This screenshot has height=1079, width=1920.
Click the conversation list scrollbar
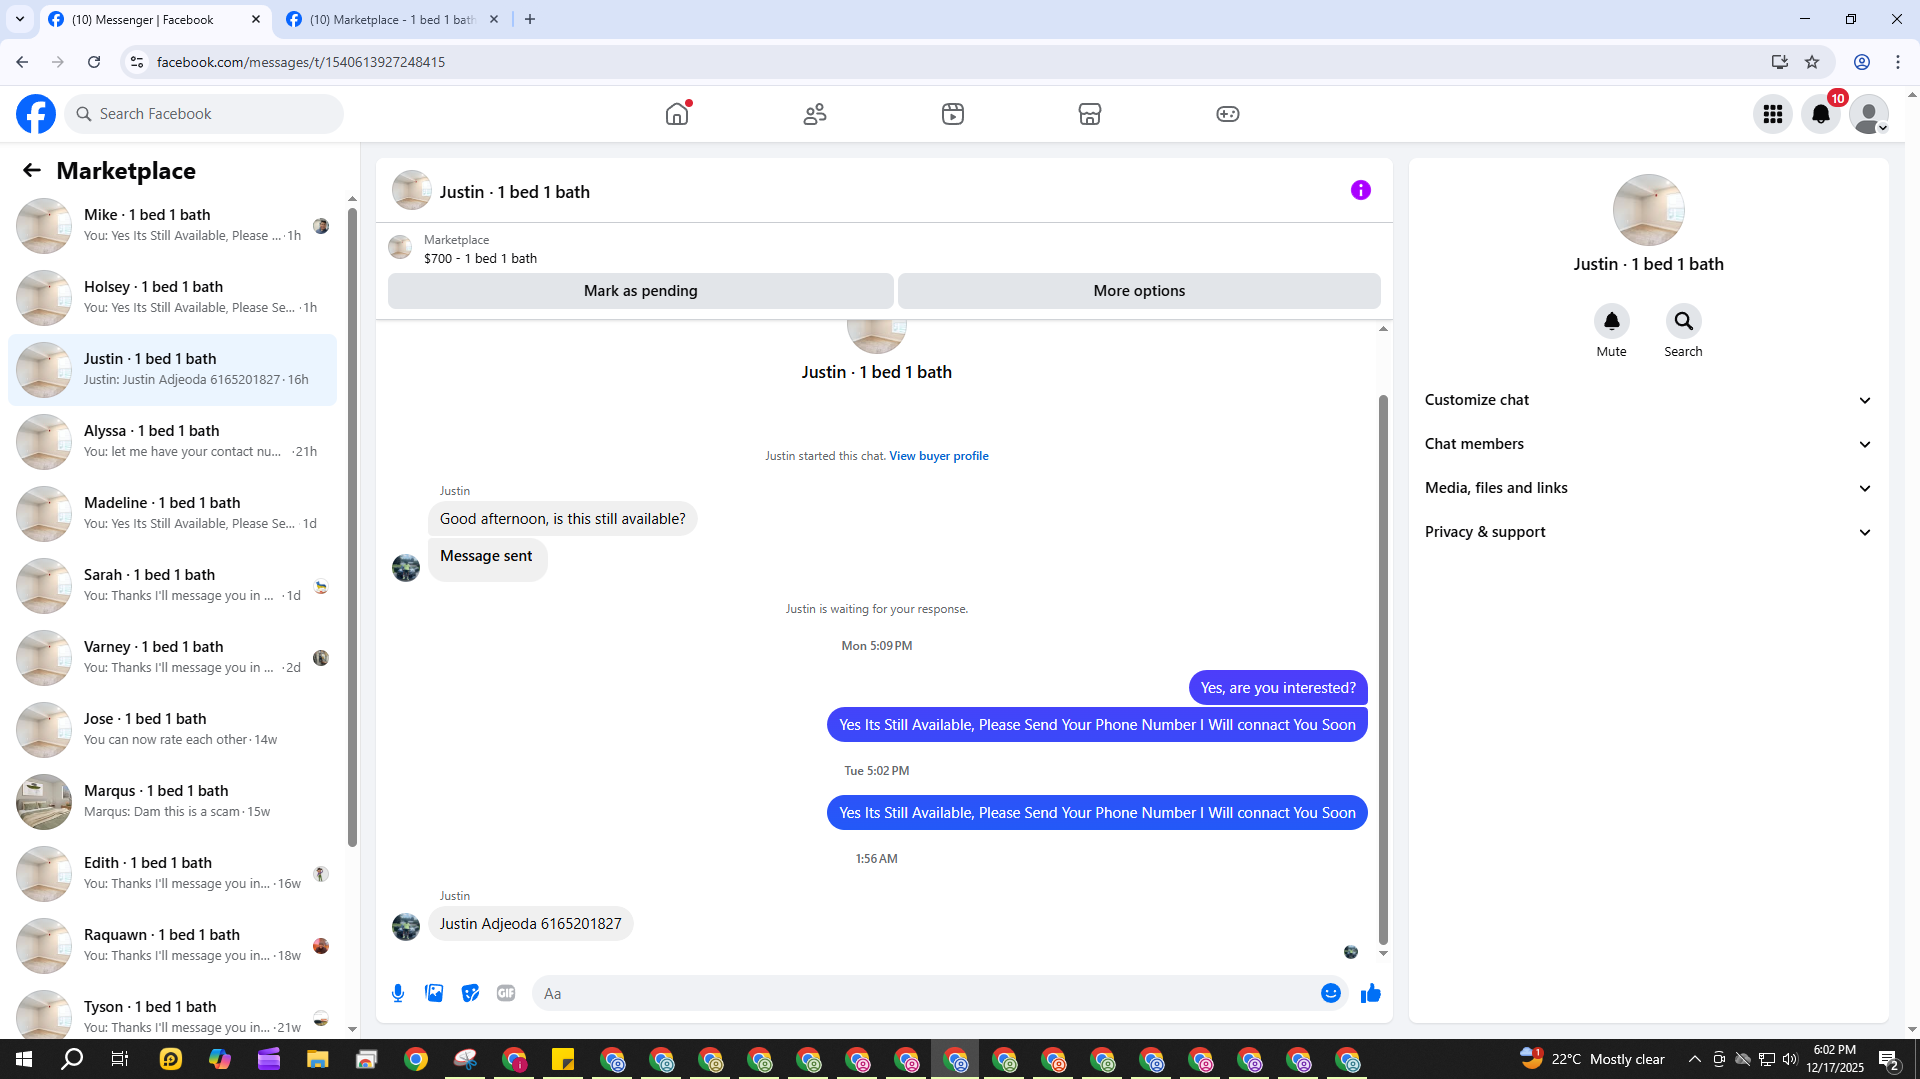point(352,525)
